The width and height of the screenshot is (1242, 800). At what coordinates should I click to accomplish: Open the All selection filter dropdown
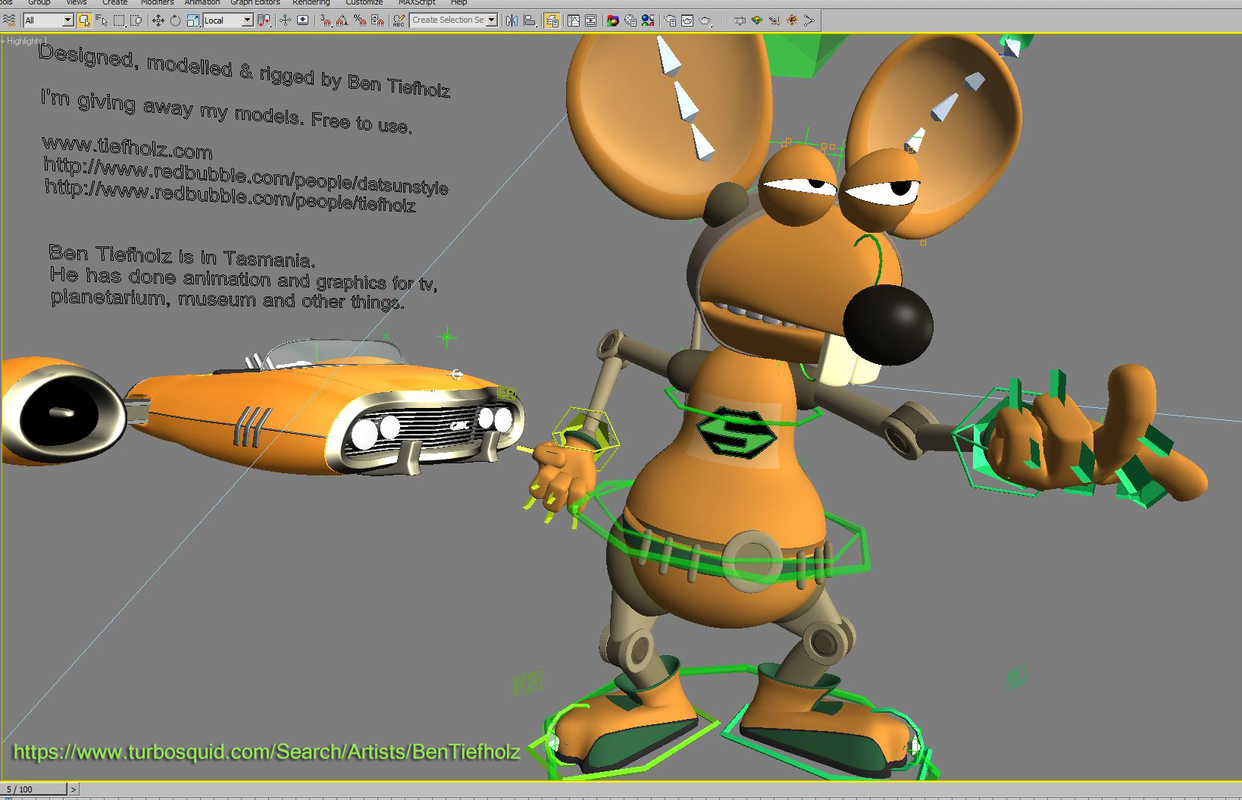pyautogui.click(x=68, y=19)
